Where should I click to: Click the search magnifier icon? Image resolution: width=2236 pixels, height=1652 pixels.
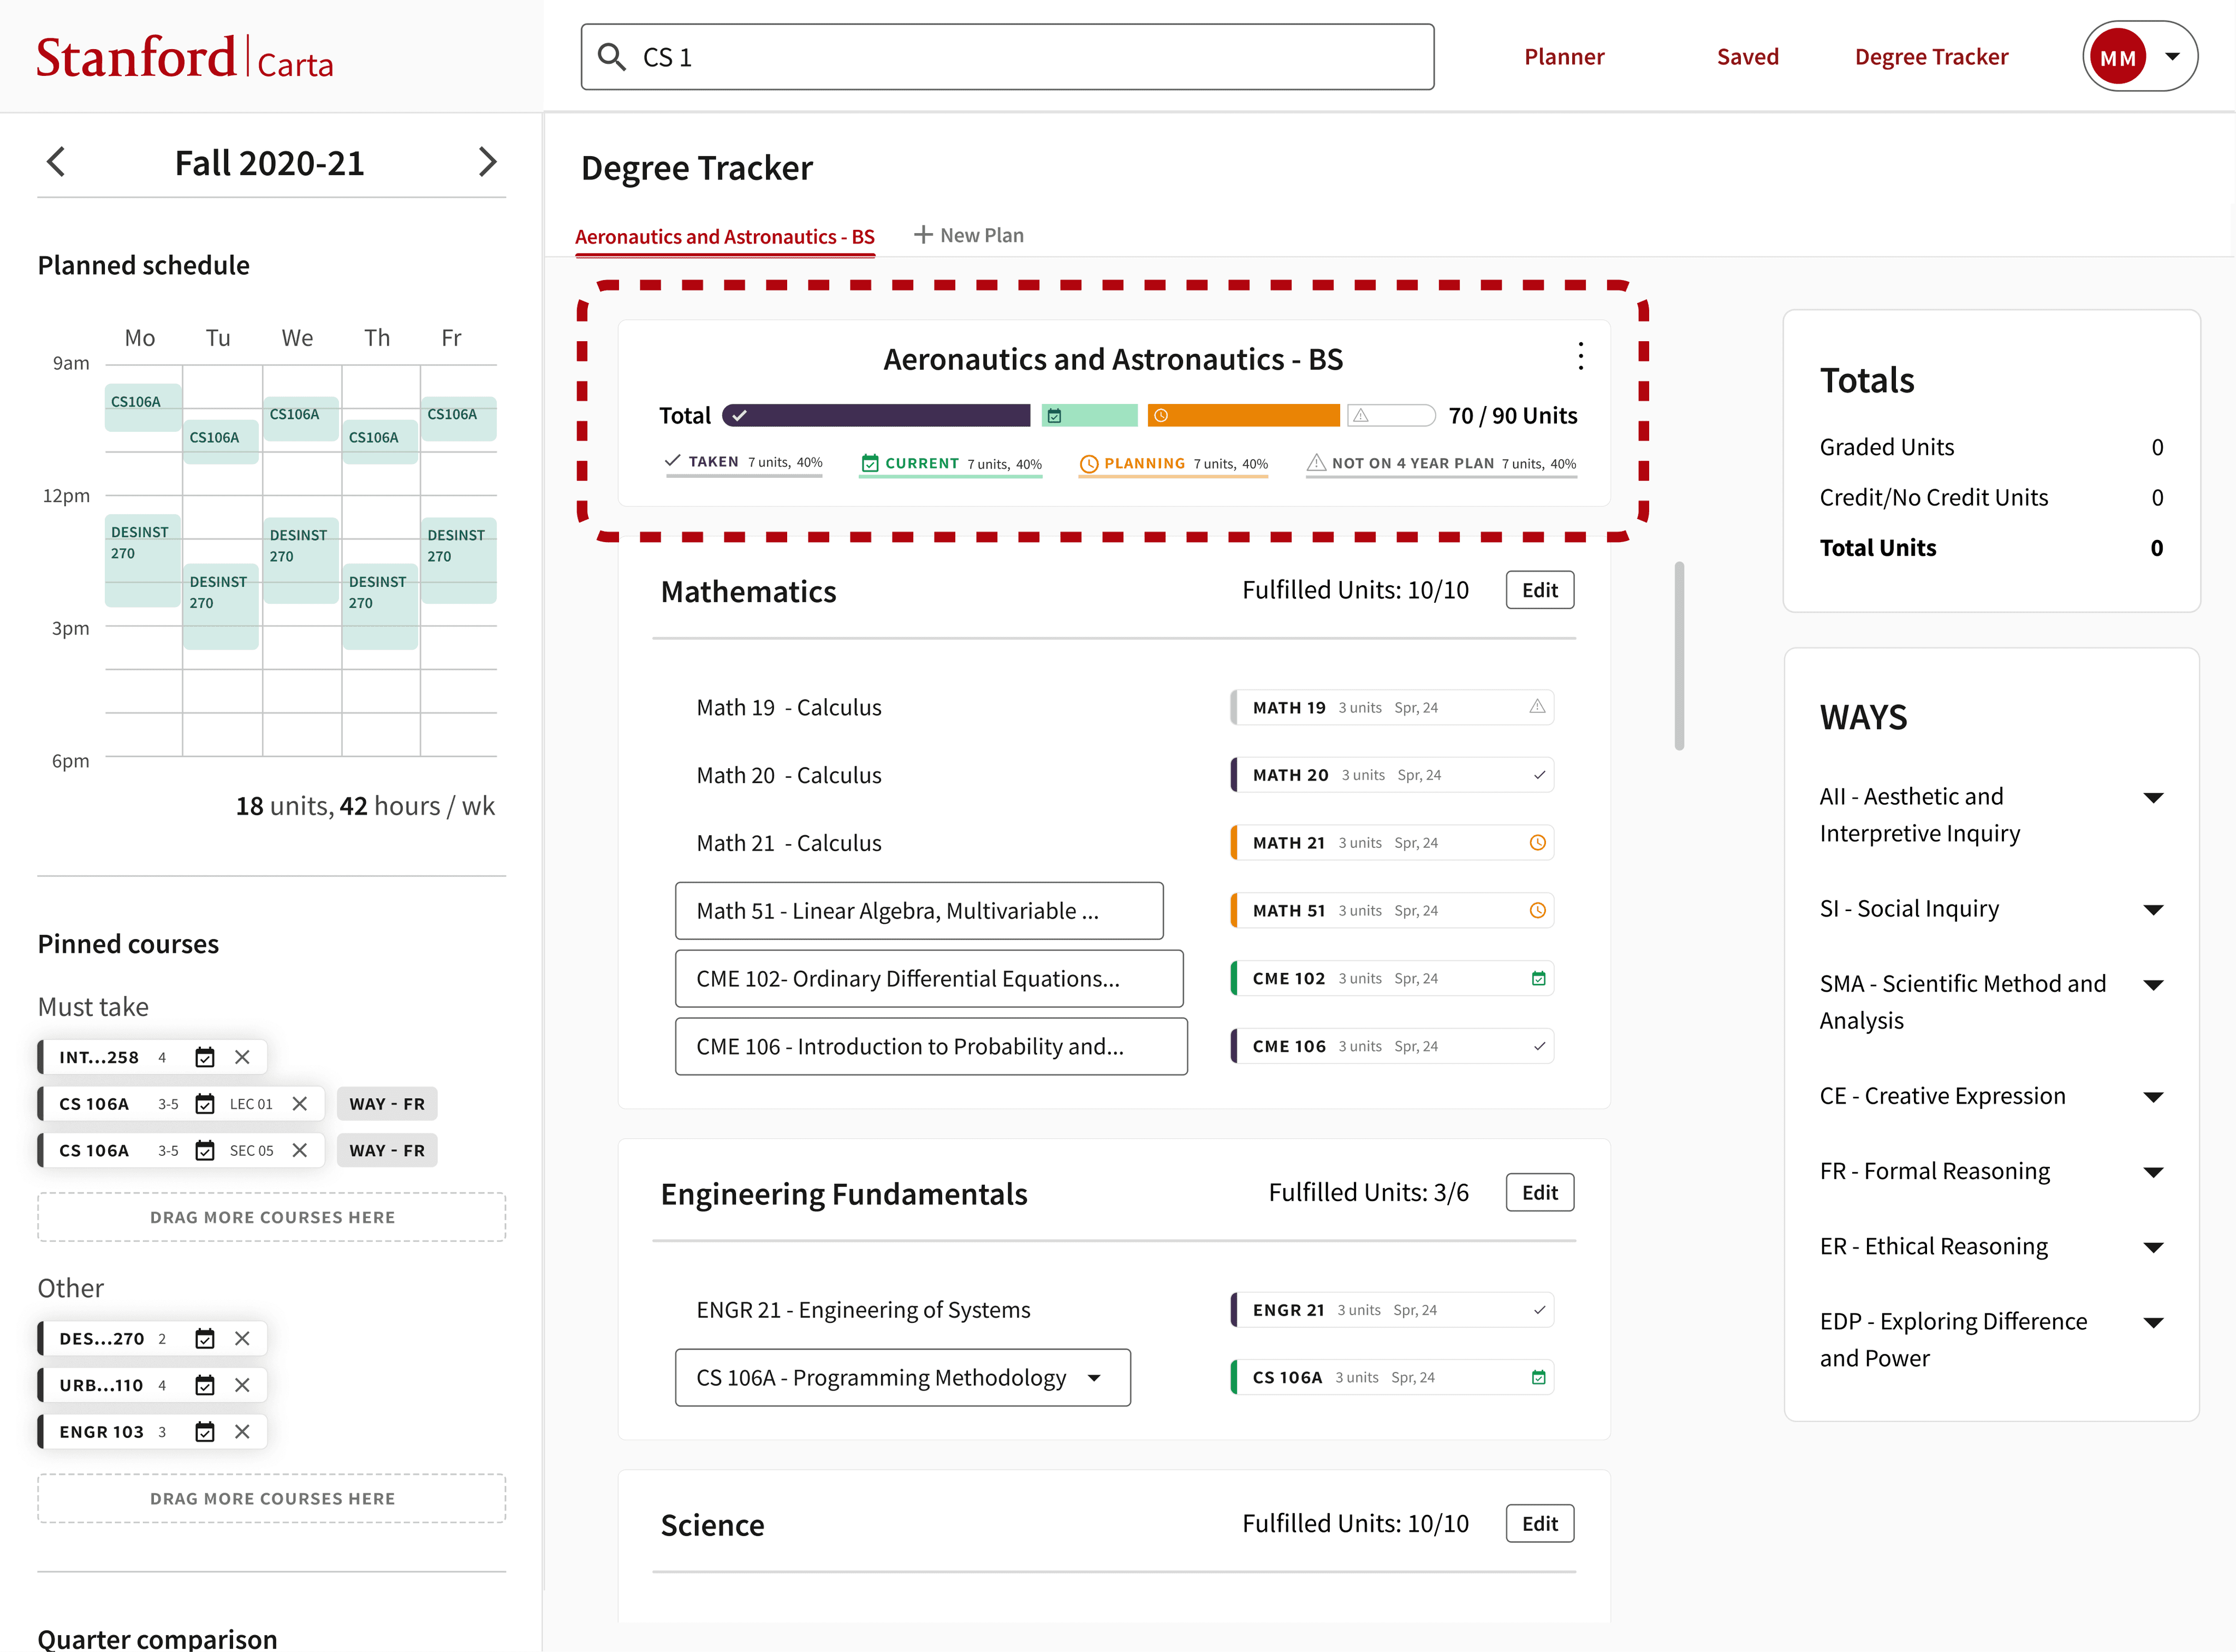pos(611,57)
